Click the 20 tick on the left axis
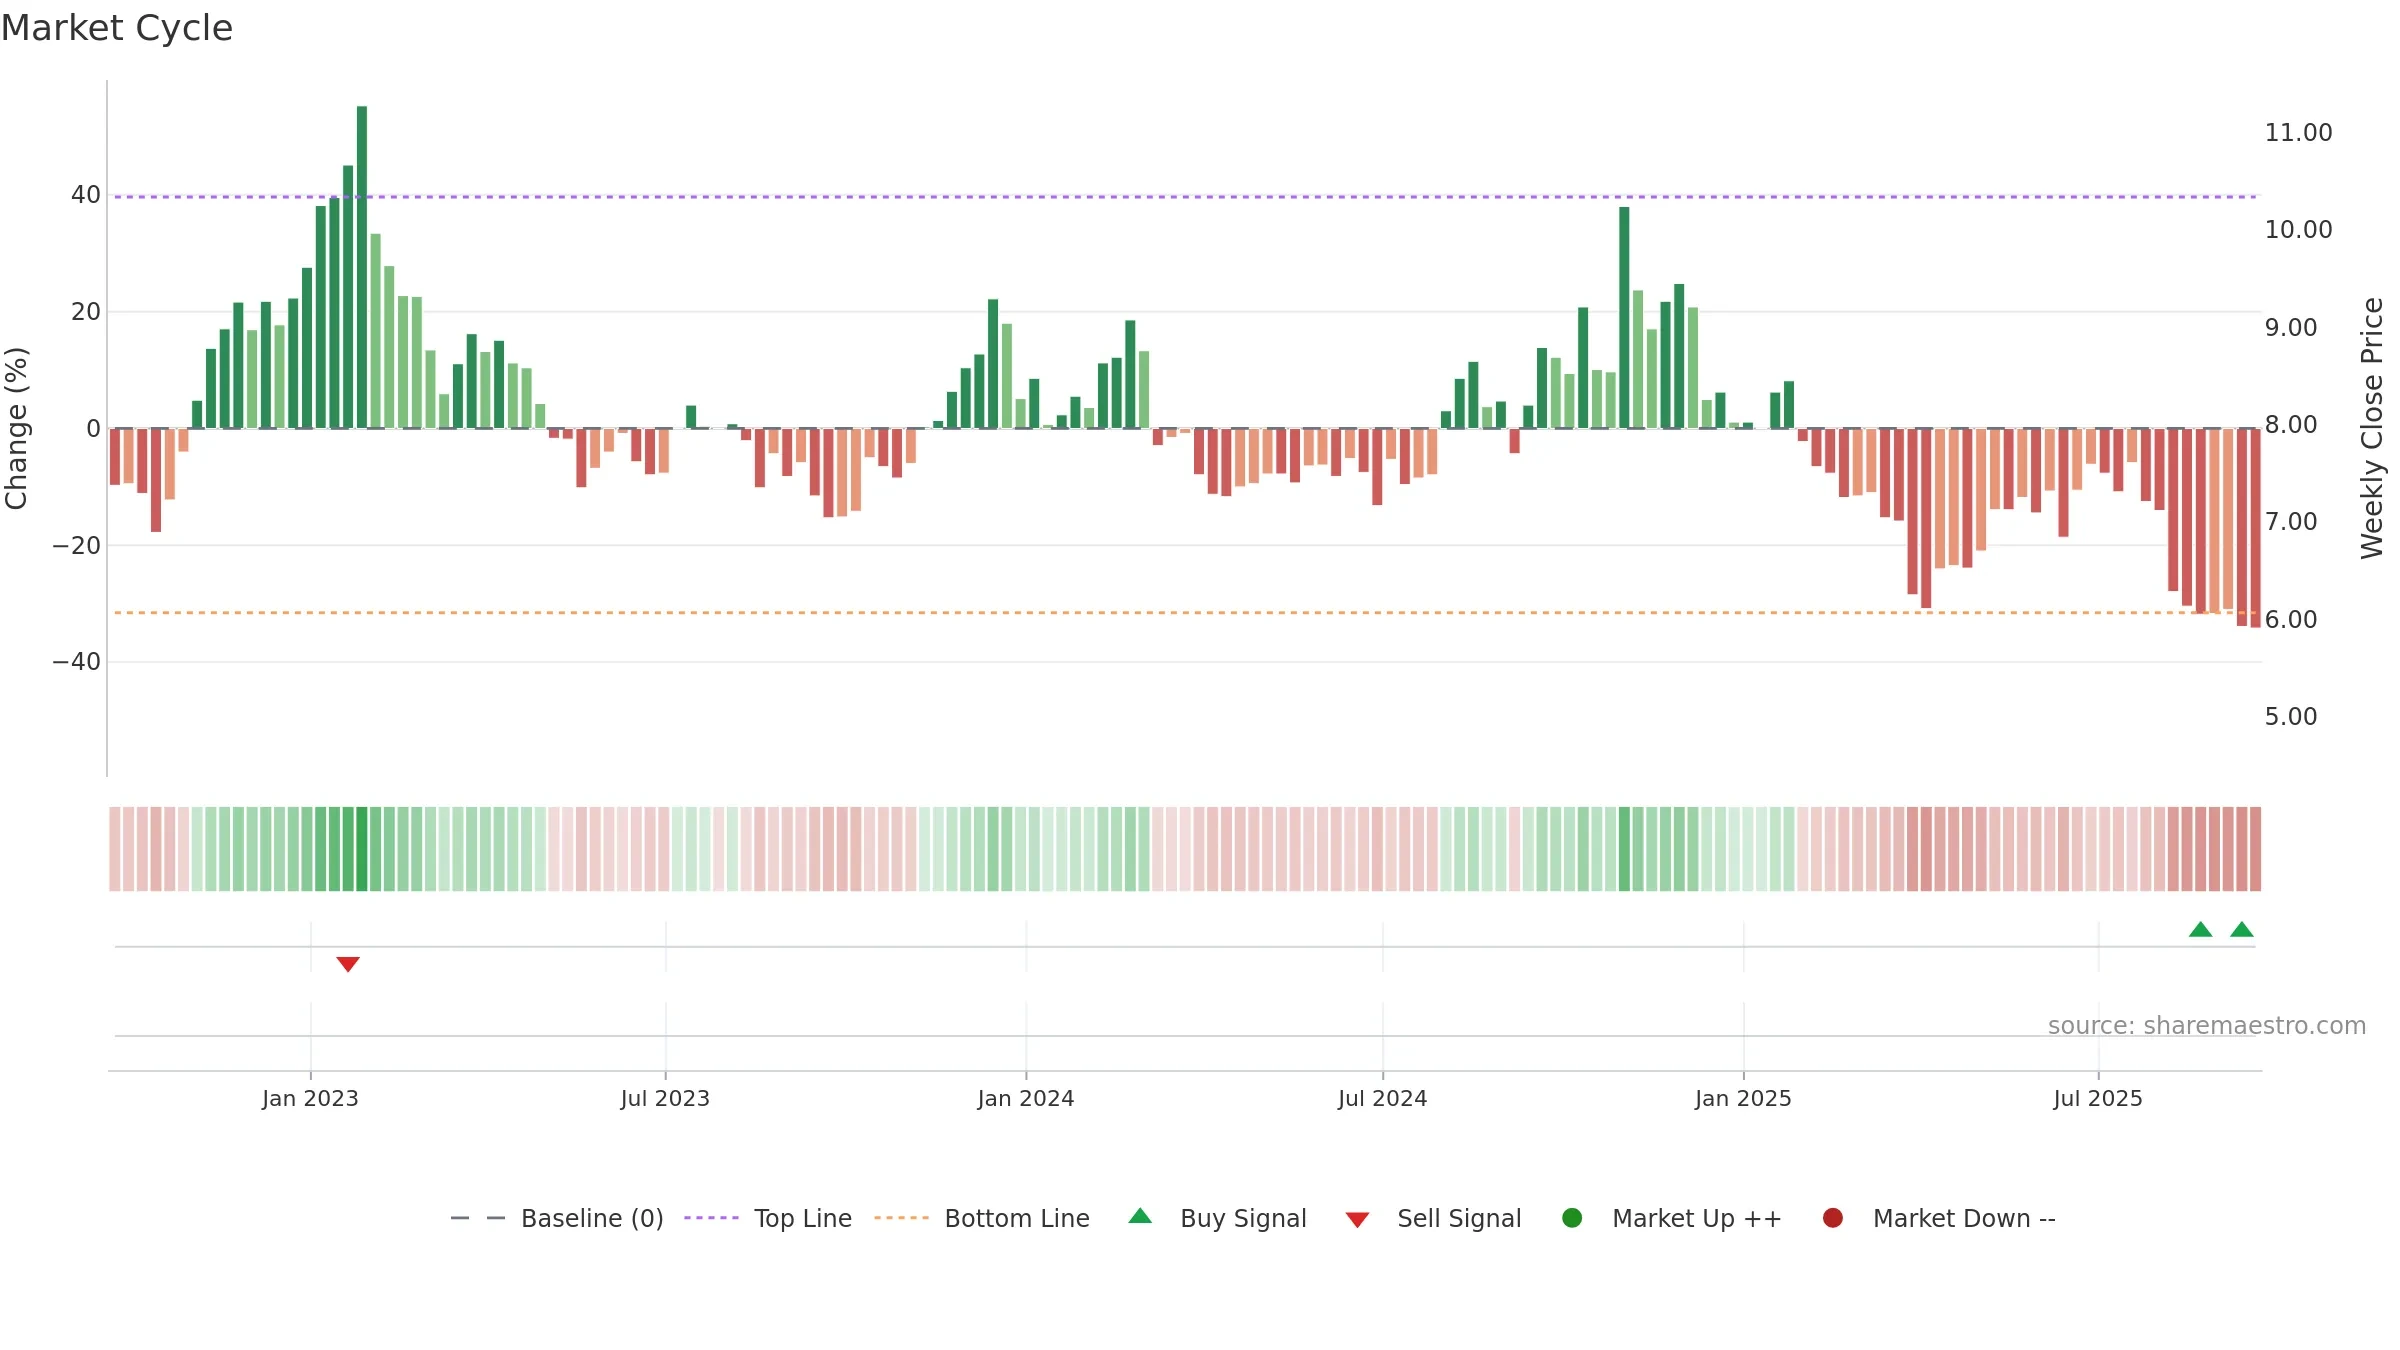2400x1350 pixels. point(86,312)
